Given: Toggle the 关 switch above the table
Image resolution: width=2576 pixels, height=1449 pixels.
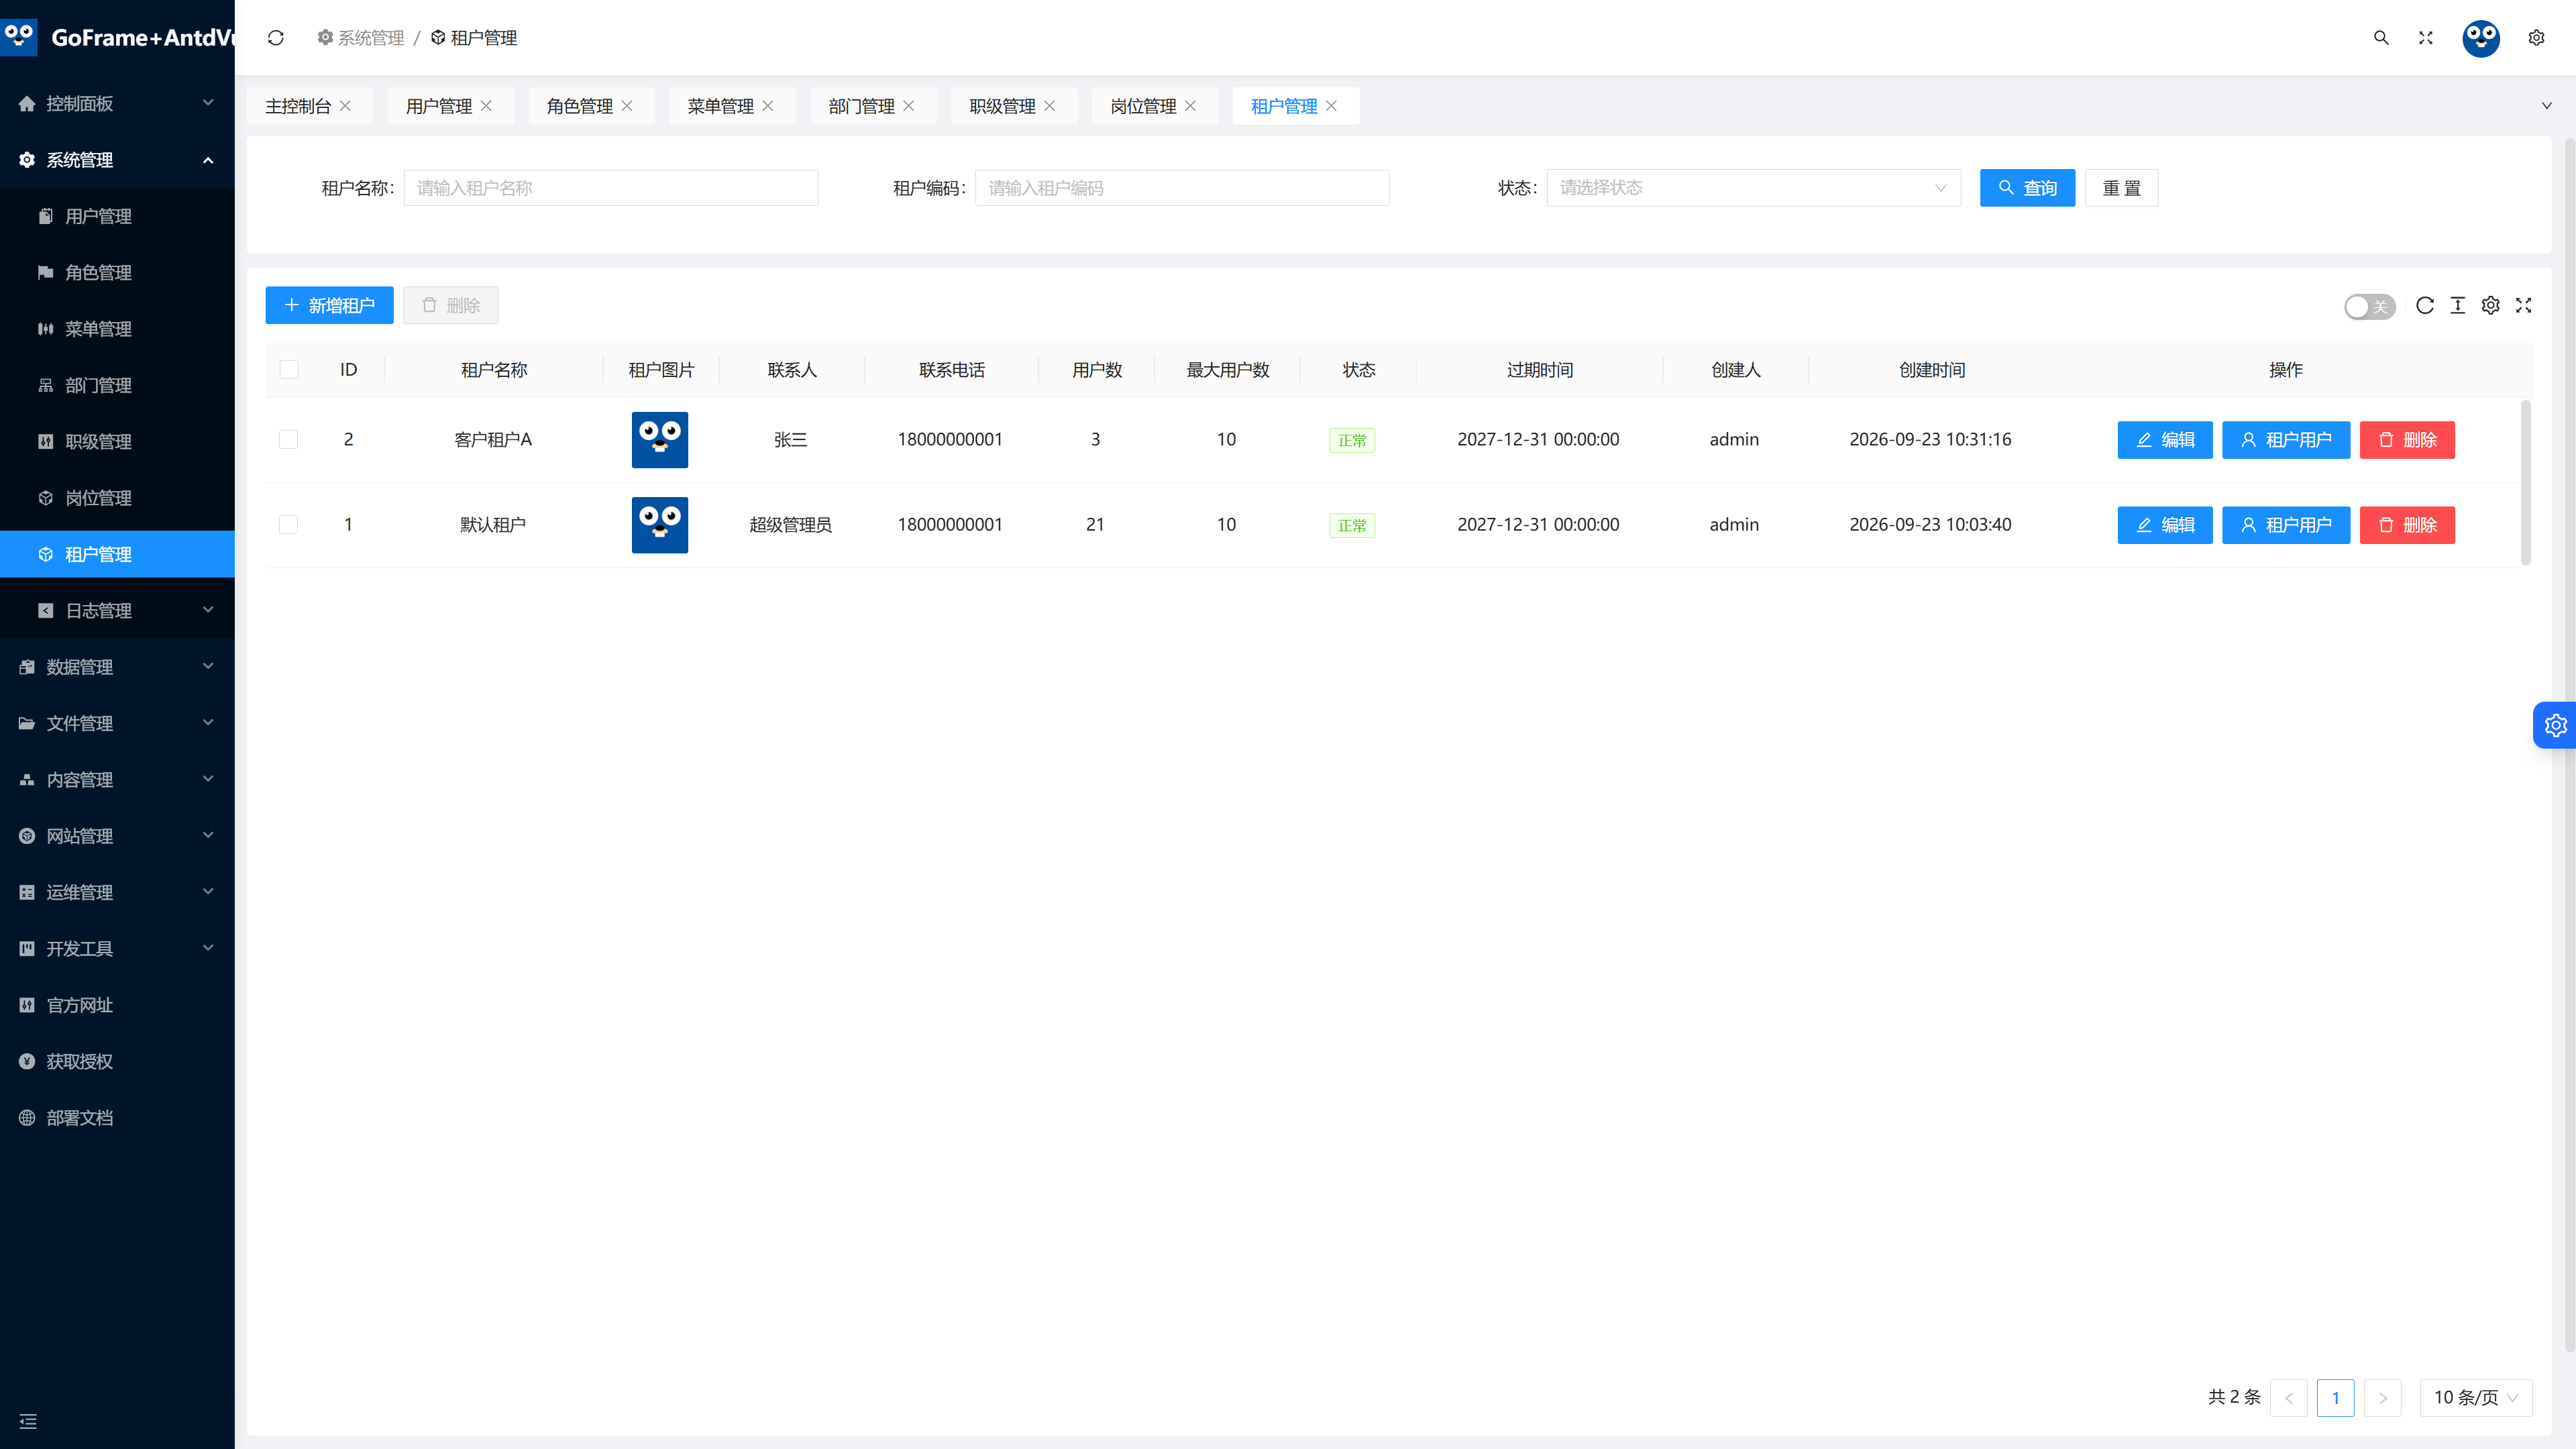Looking at the screenshot, I should tap(2369, 307).
